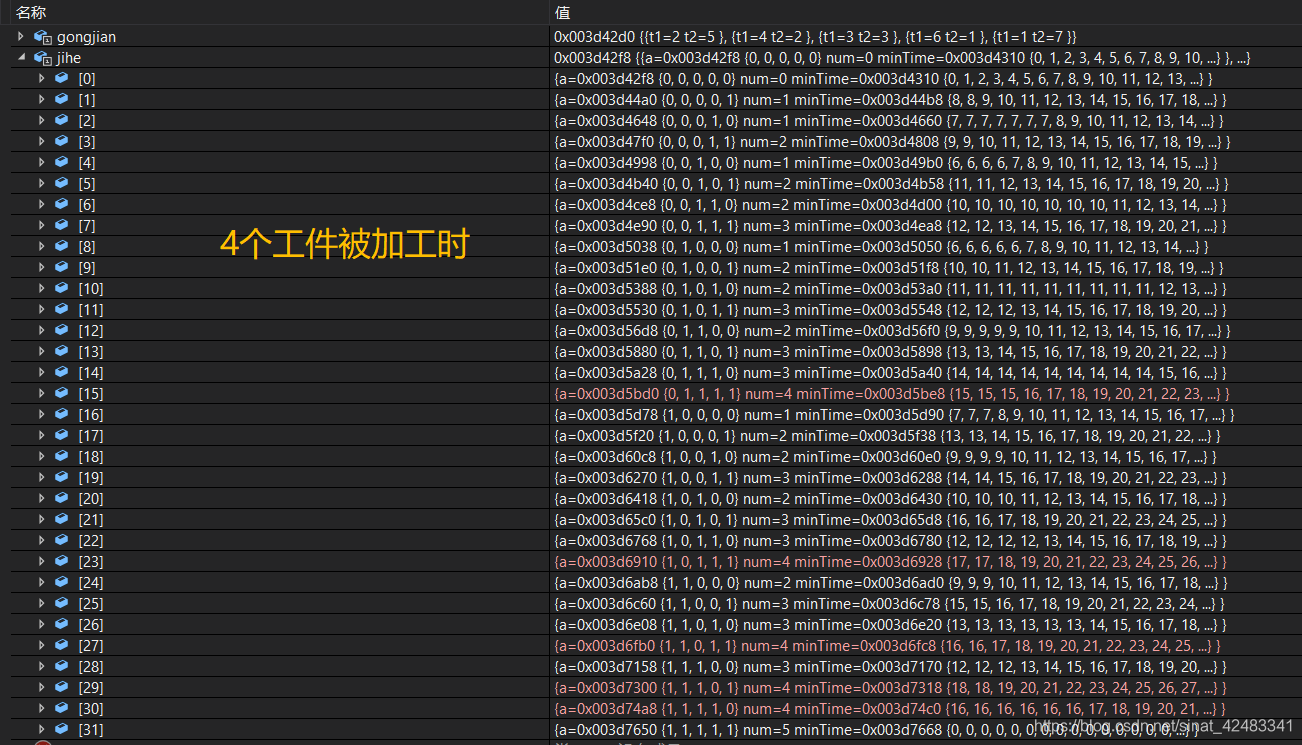The height and width of the screenshot is (745, 1302).
Task: Click the cube icon of element [22]
Action: pyautogui.click(x=61, y=540)
